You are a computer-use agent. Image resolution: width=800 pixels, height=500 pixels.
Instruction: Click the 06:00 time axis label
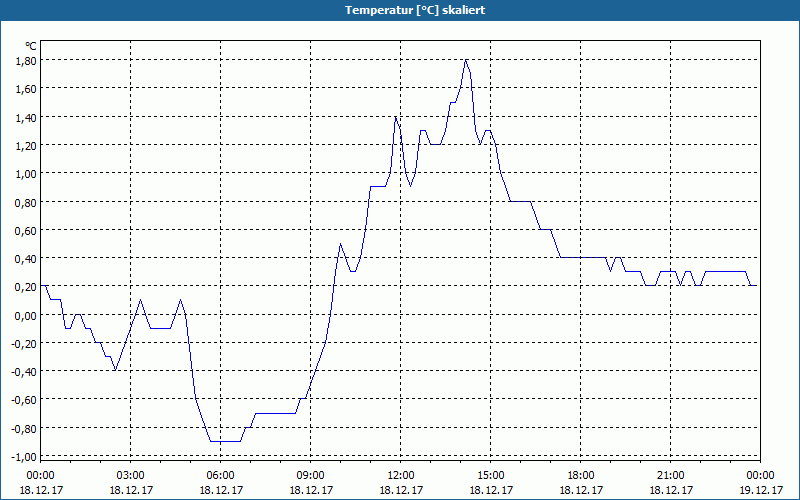pyautogui.click(x=220, y=476)
